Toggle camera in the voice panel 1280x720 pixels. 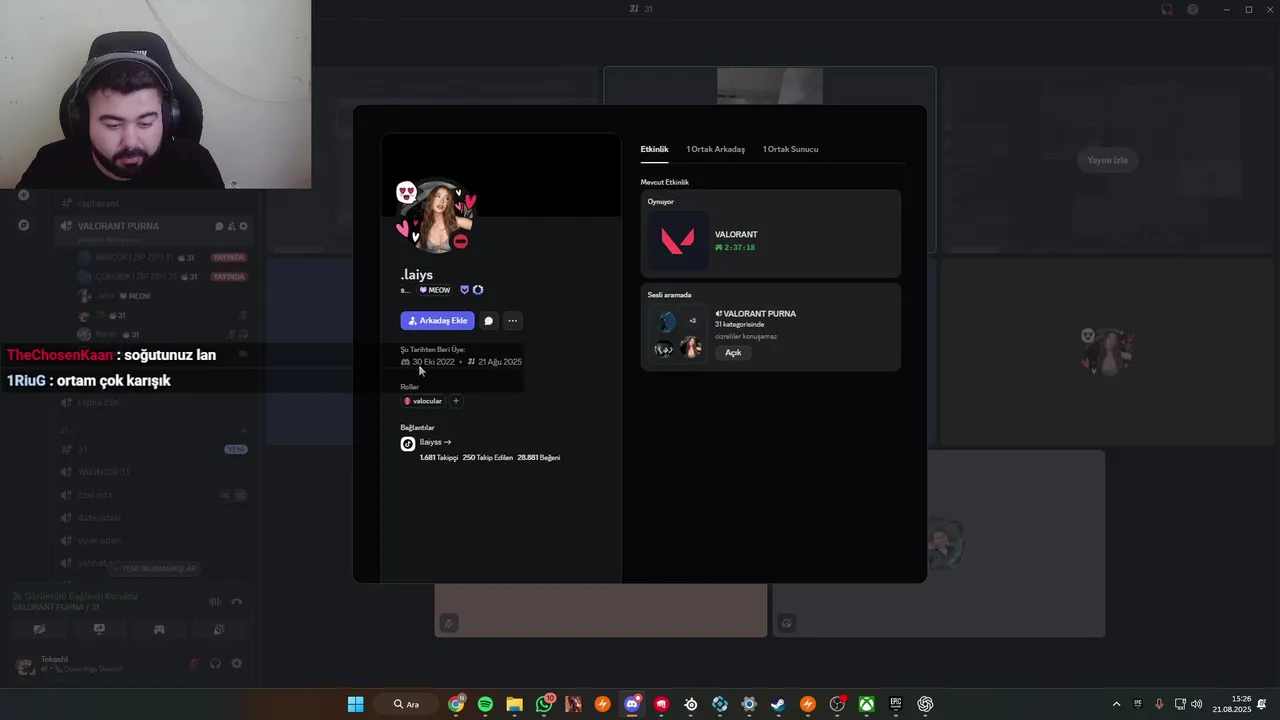pyautogui.click(x=39, y=630)
